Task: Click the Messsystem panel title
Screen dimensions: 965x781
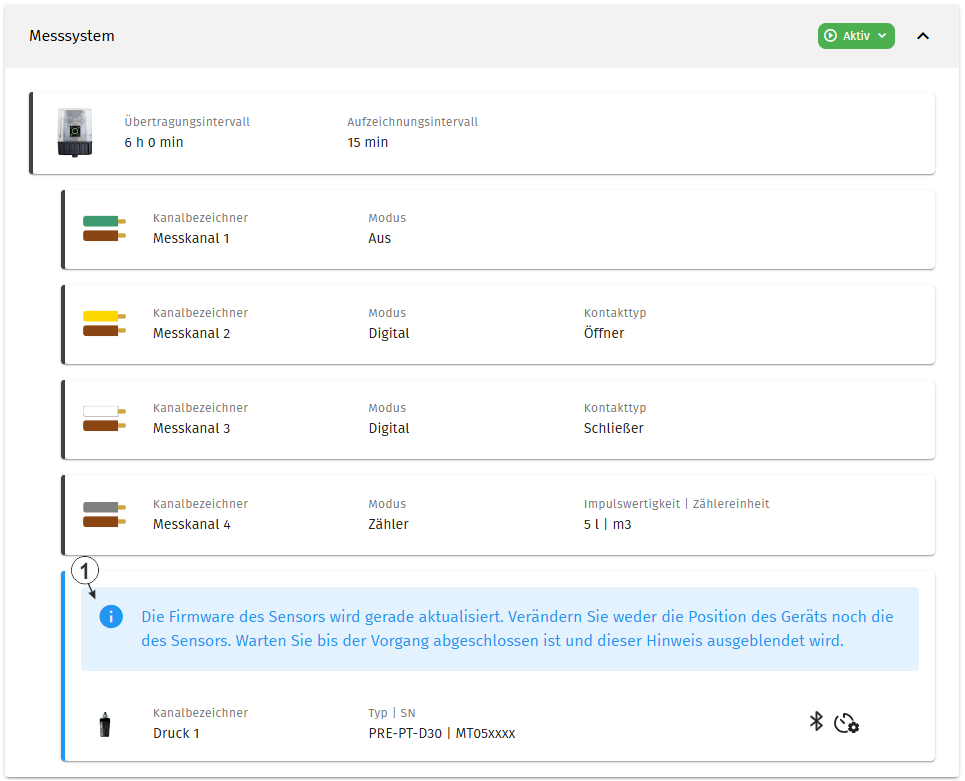Action: point(72,36)
